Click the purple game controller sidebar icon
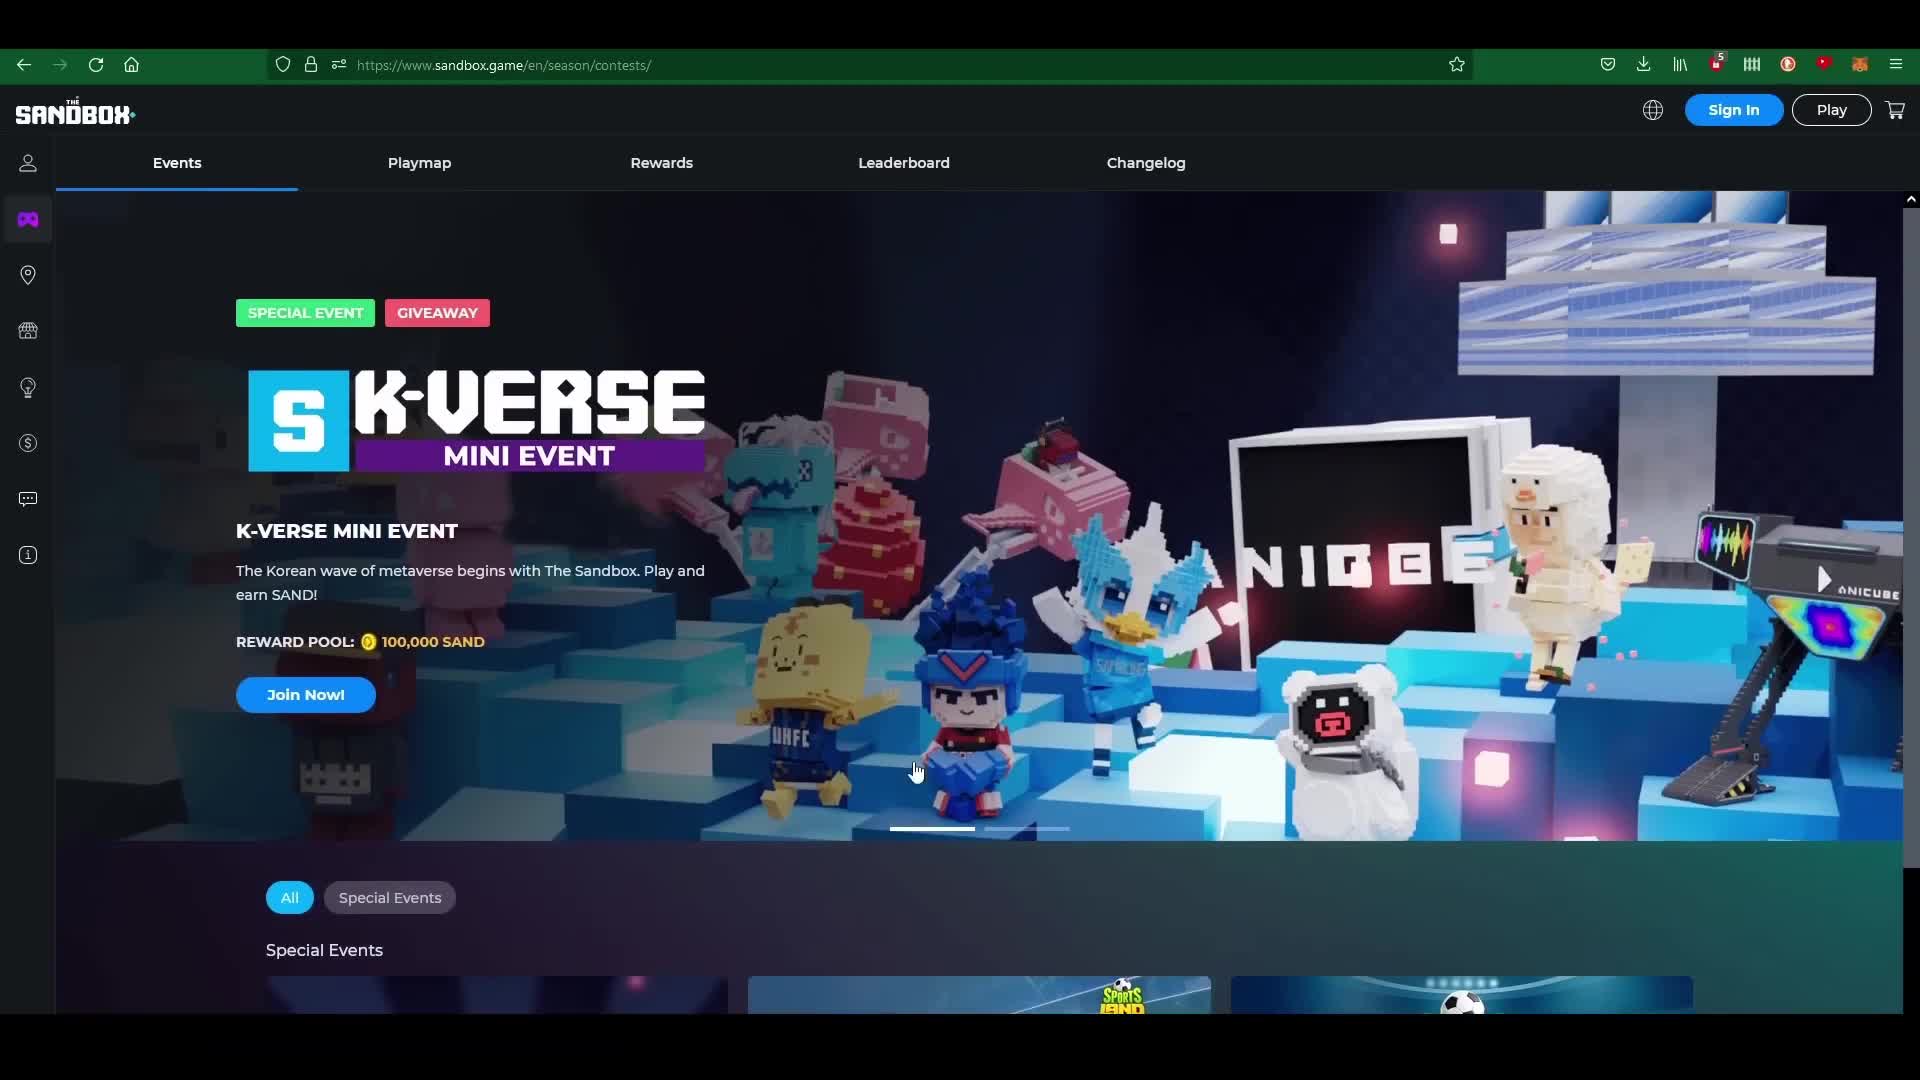1920x1080 pixels. click(x=28, y=219)
